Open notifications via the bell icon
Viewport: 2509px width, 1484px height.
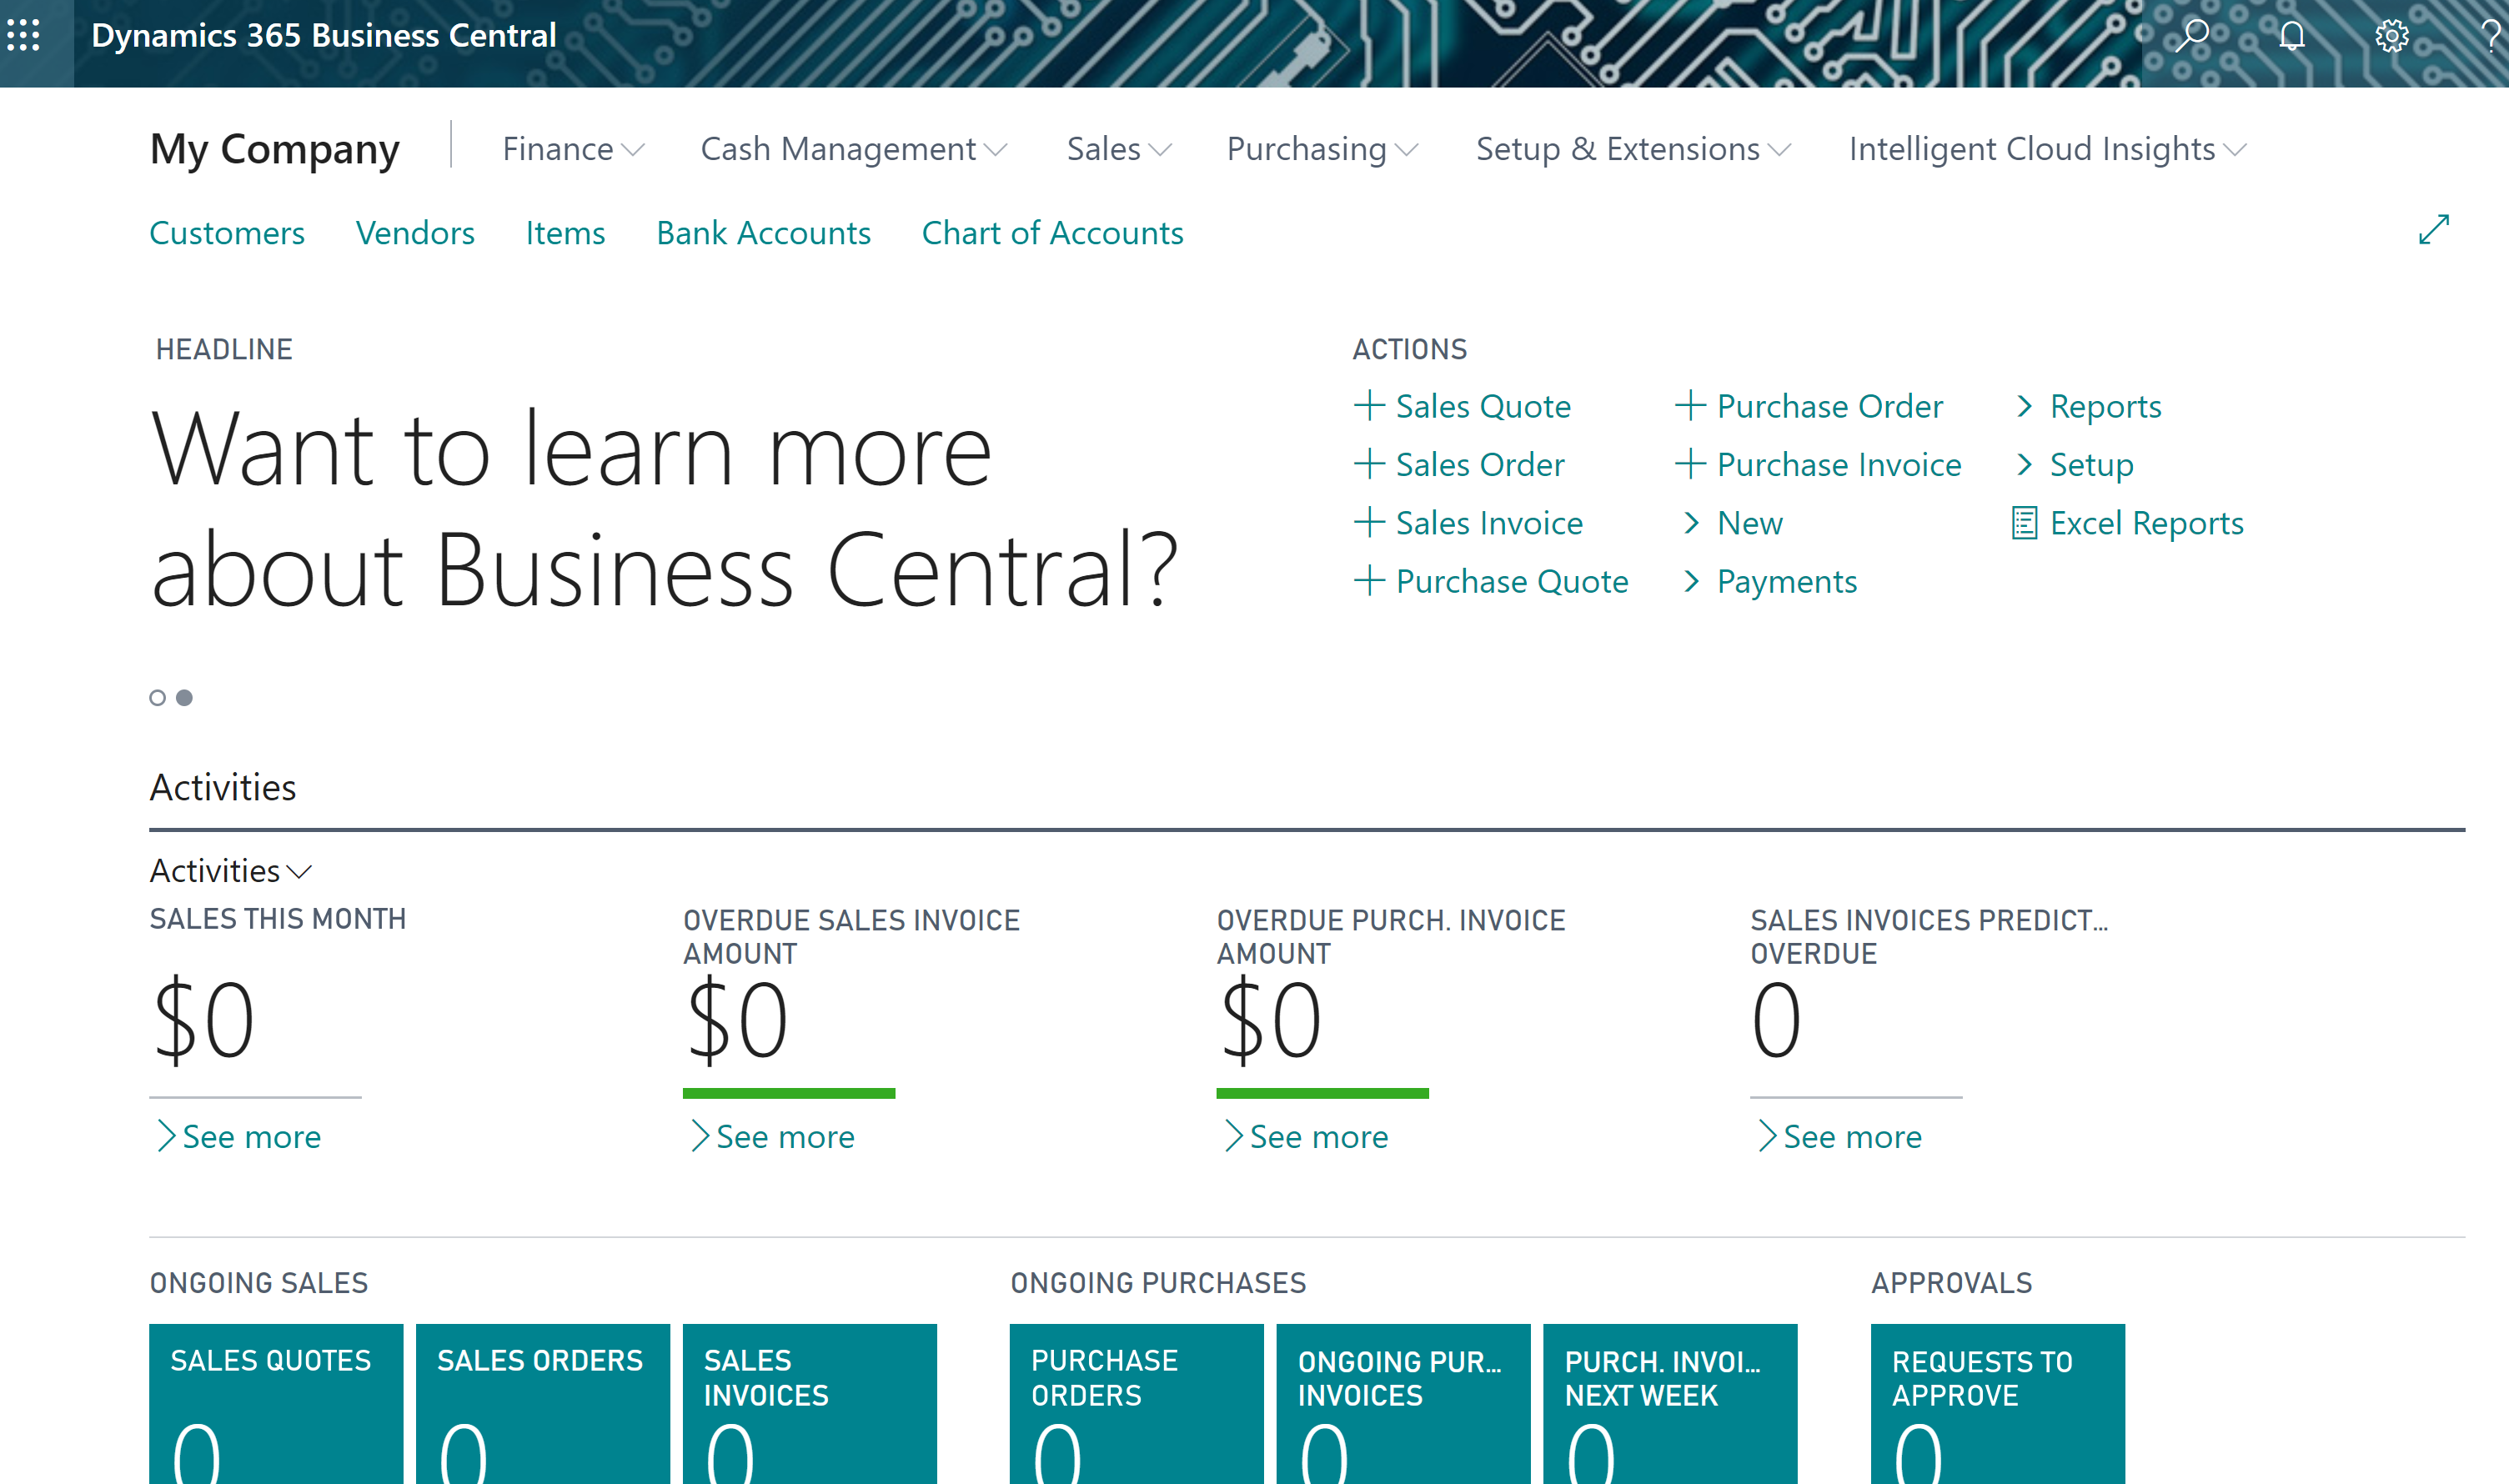[x=2292, y=35]
